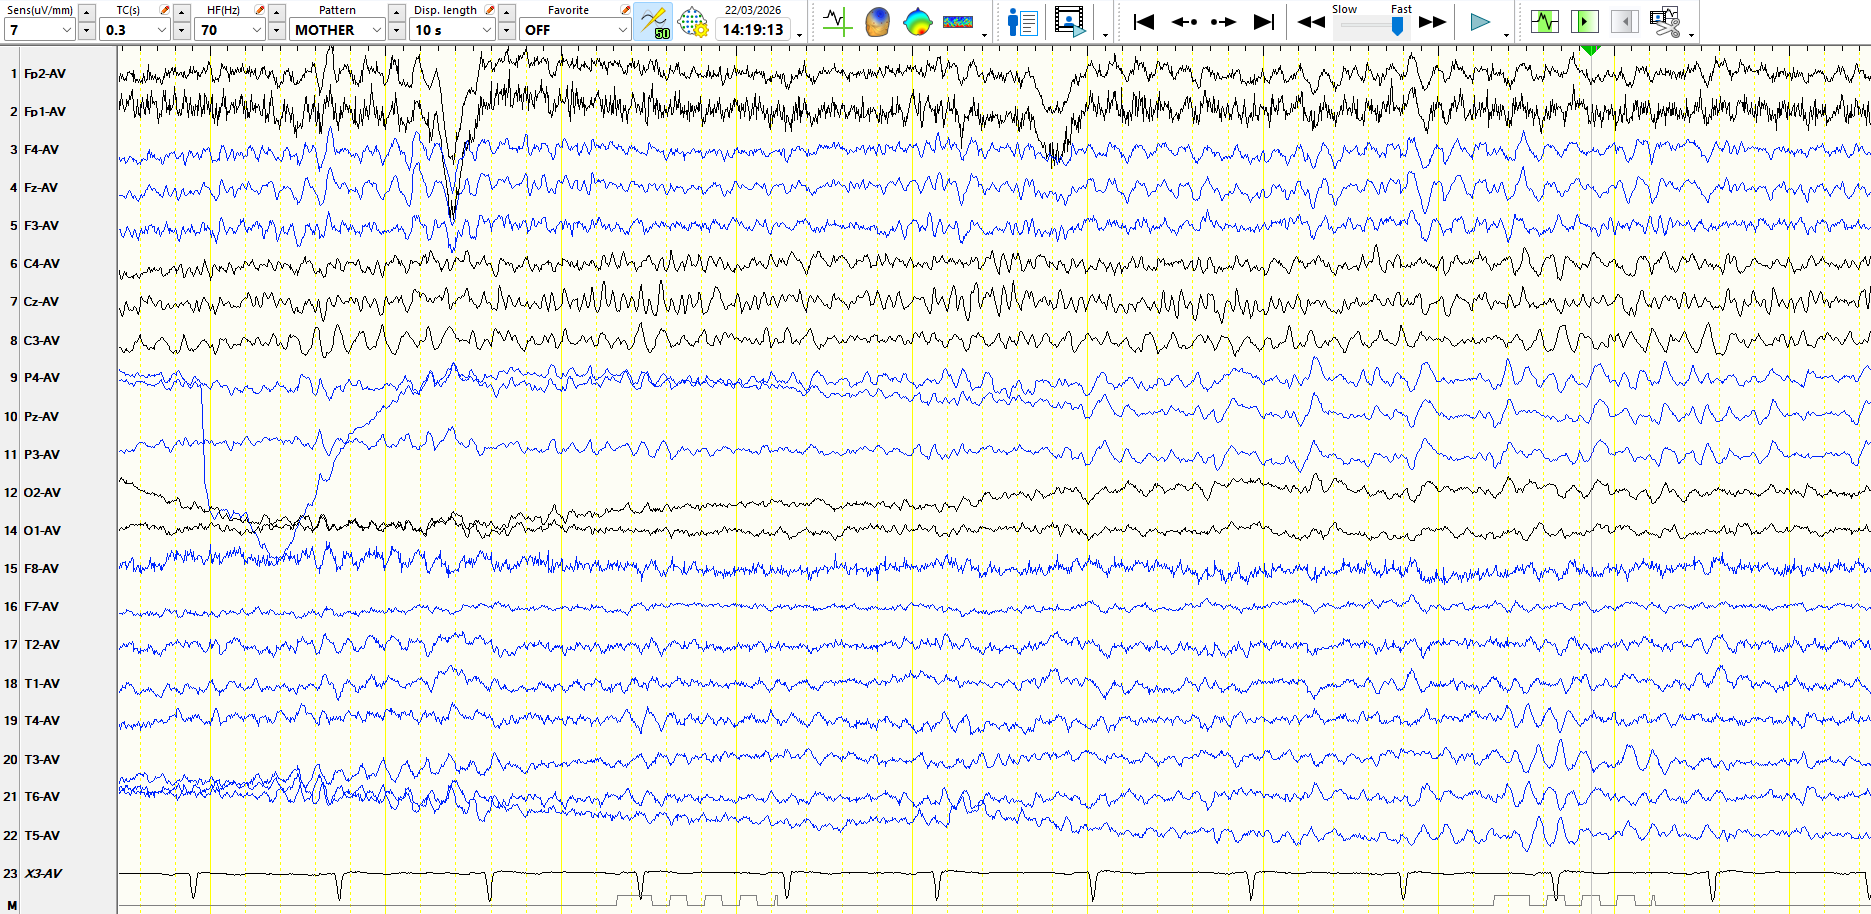
Task: Expand the arrow beside the tools icon
Action: 1692,35
